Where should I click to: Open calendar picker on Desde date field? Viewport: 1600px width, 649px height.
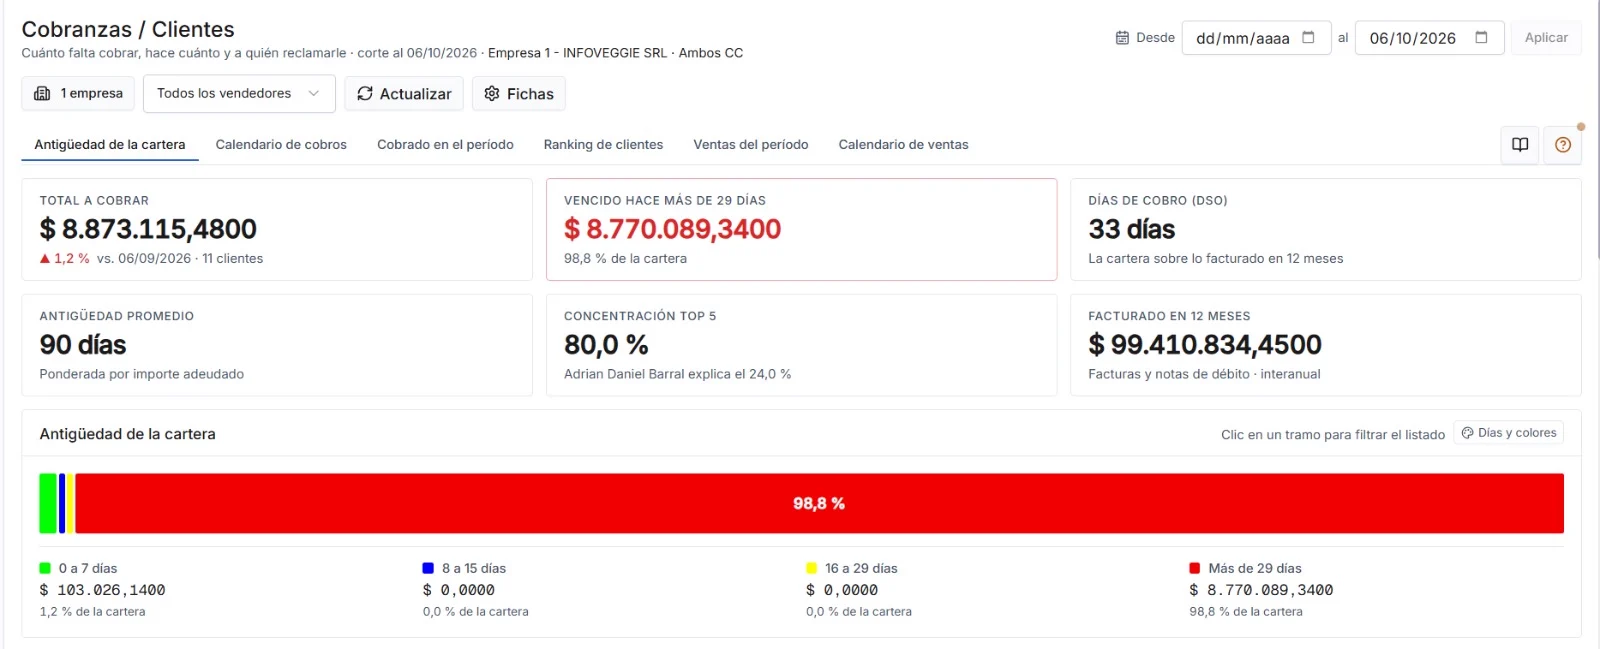(x=1308, y=38)
